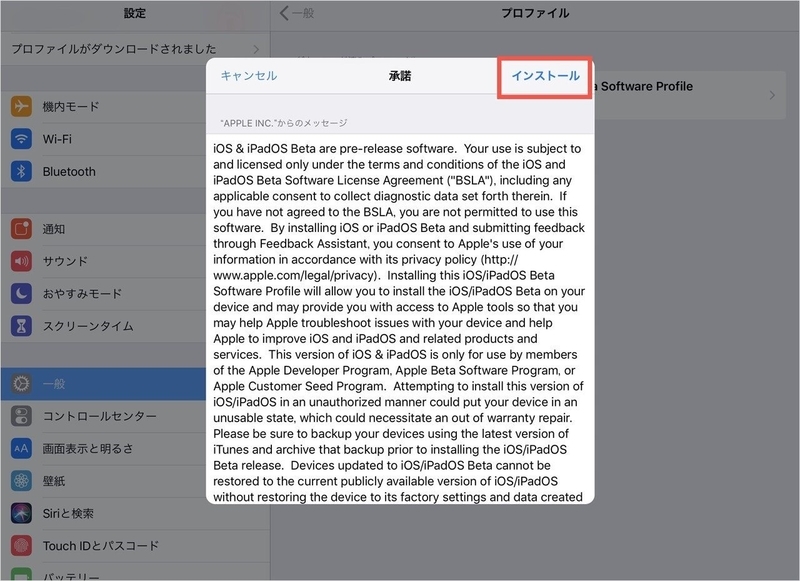Screen dimensions: 800x581
Task: Select the 通知 settings row label
Action: [54, 229]
